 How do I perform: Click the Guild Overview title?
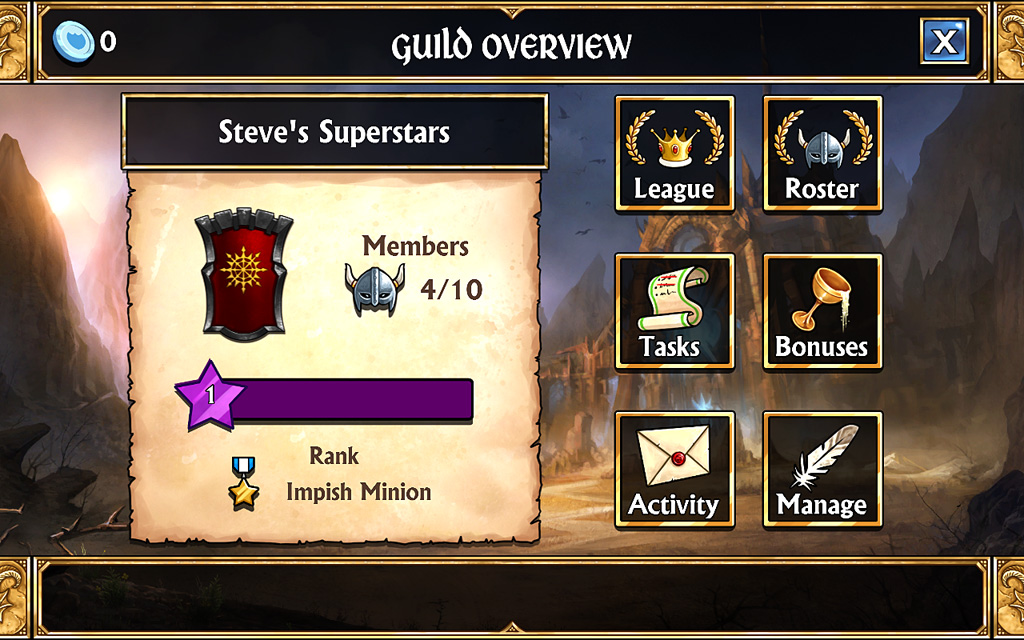click(511, 44)
